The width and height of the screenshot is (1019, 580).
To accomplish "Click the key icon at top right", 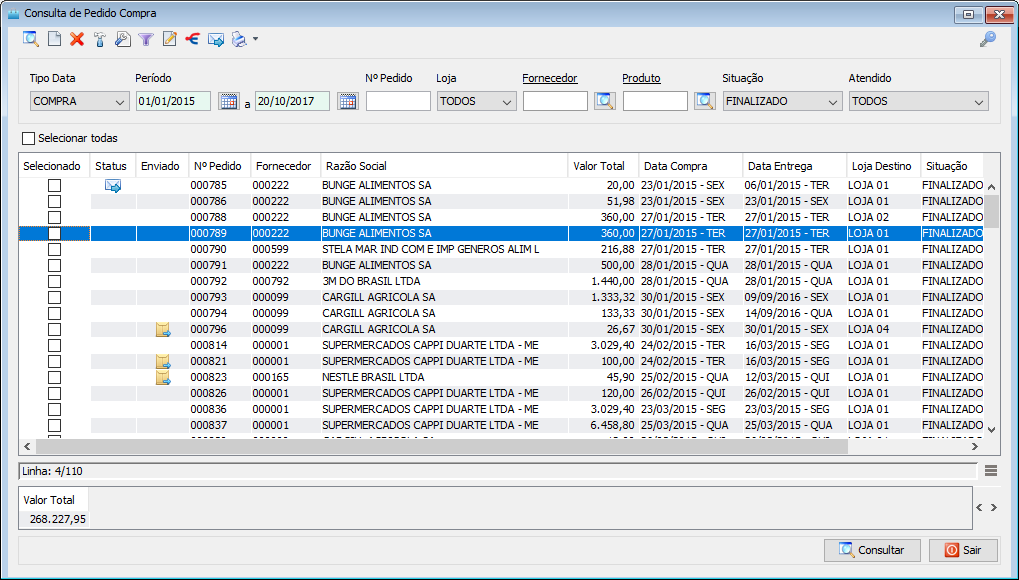I will [987, 39].
